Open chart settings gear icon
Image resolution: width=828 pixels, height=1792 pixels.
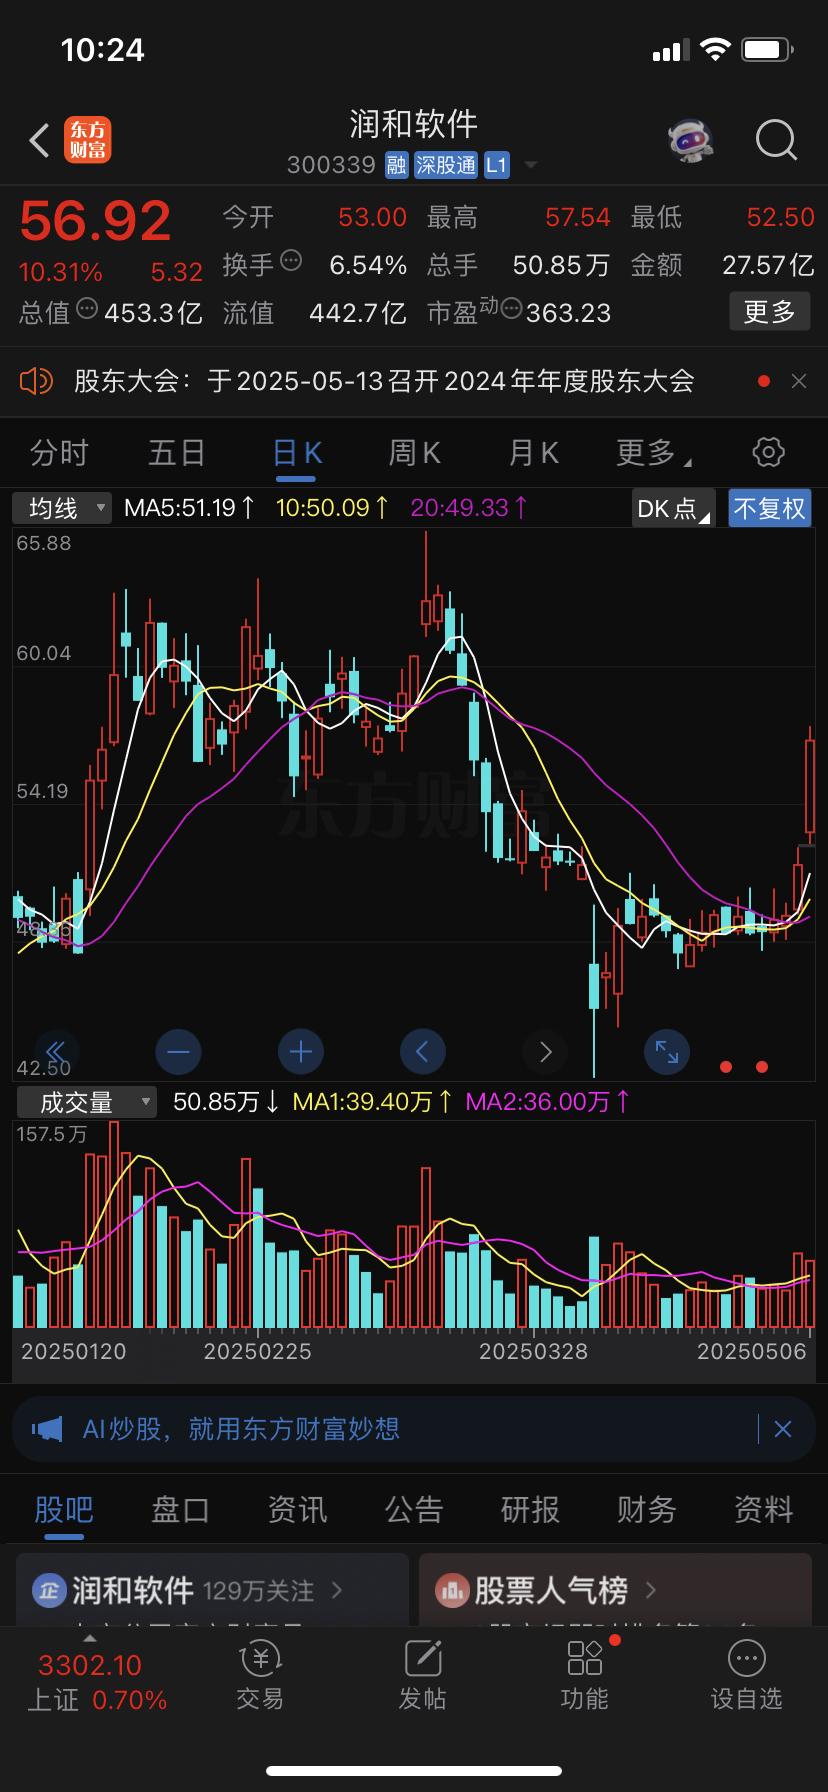[768, 452]
